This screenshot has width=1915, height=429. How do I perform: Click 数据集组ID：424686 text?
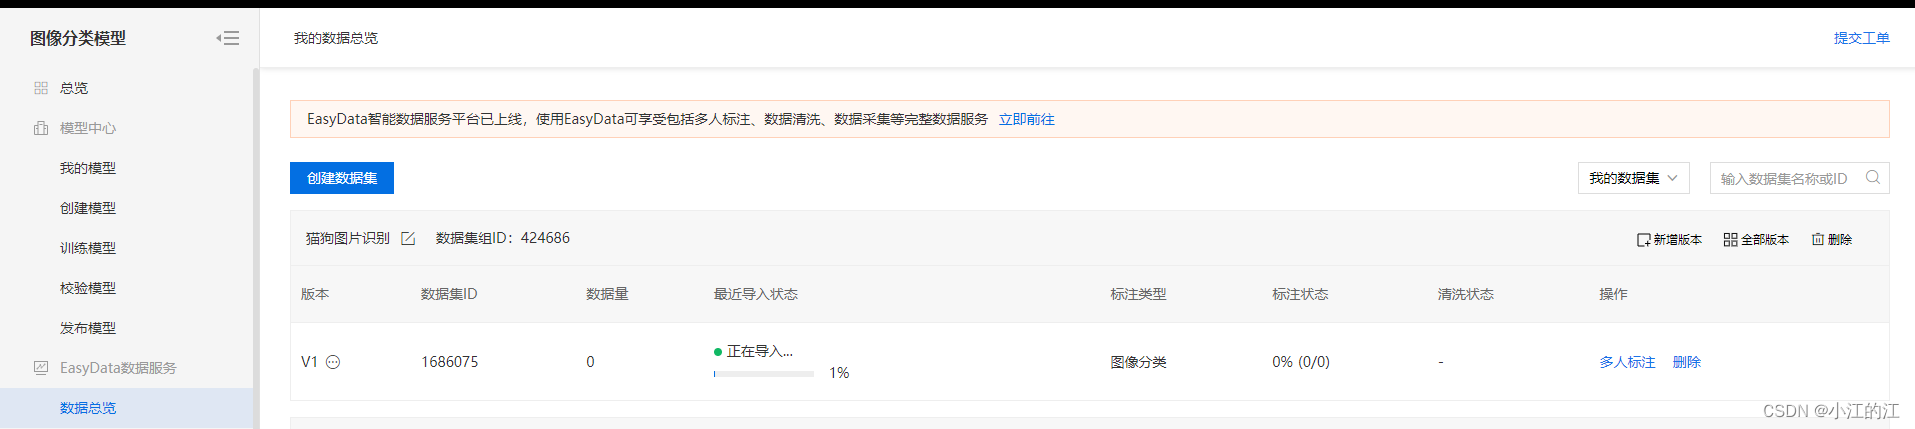click(x=503, y=238)
